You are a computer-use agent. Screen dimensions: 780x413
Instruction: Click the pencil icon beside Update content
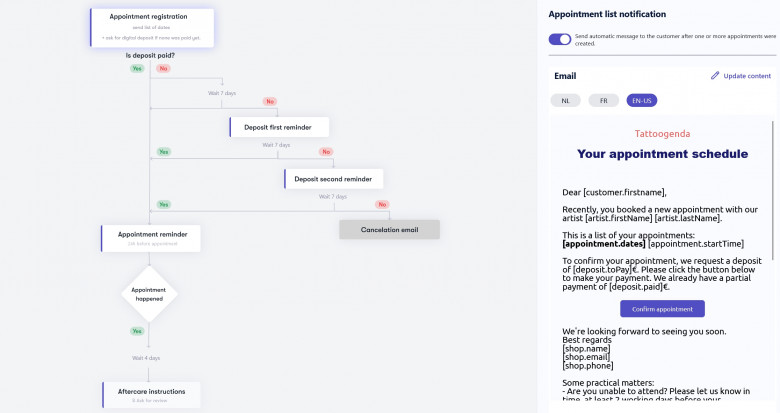(x=715, y=76)
